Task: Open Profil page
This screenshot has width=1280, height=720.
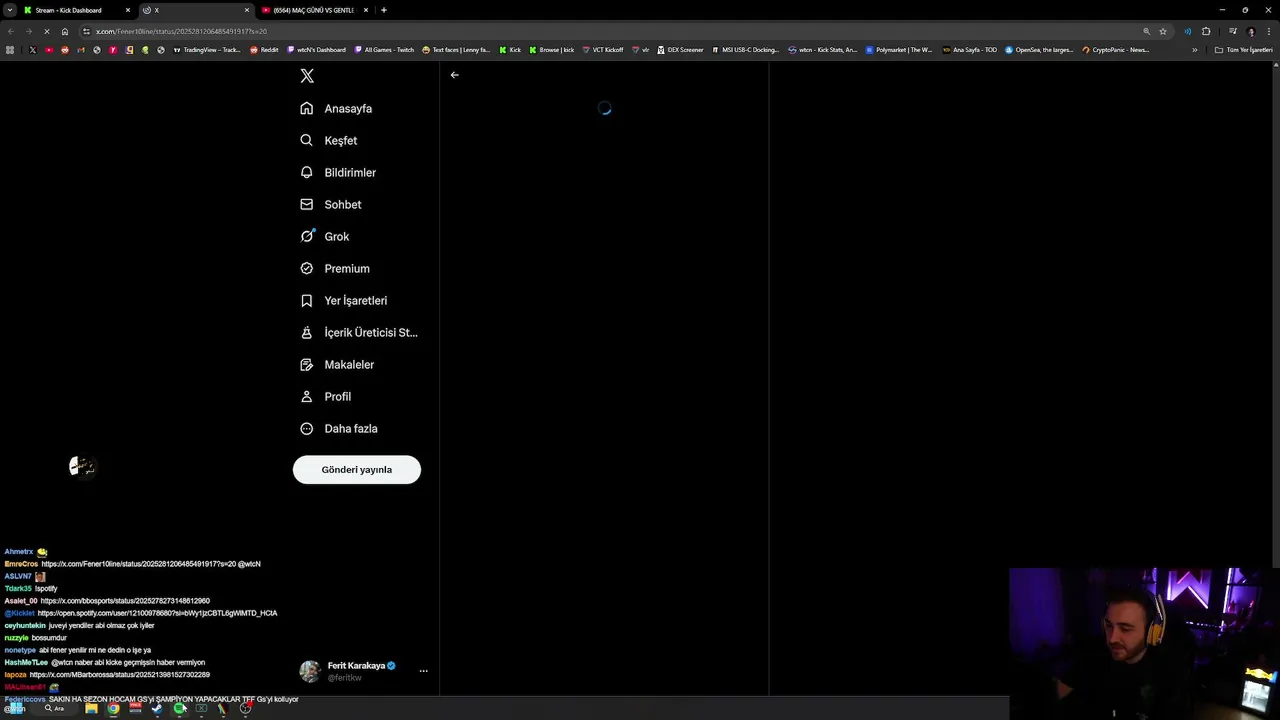Action: tap(325, 396)
